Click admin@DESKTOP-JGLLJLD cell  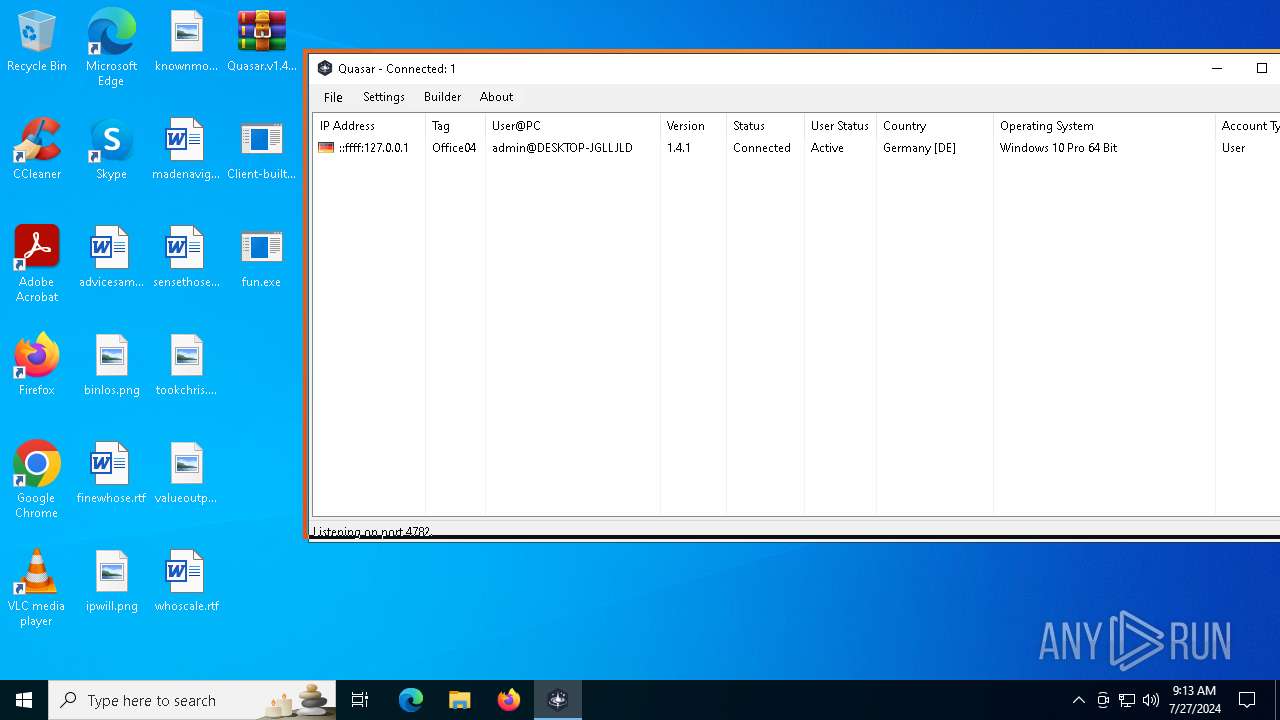562,148
